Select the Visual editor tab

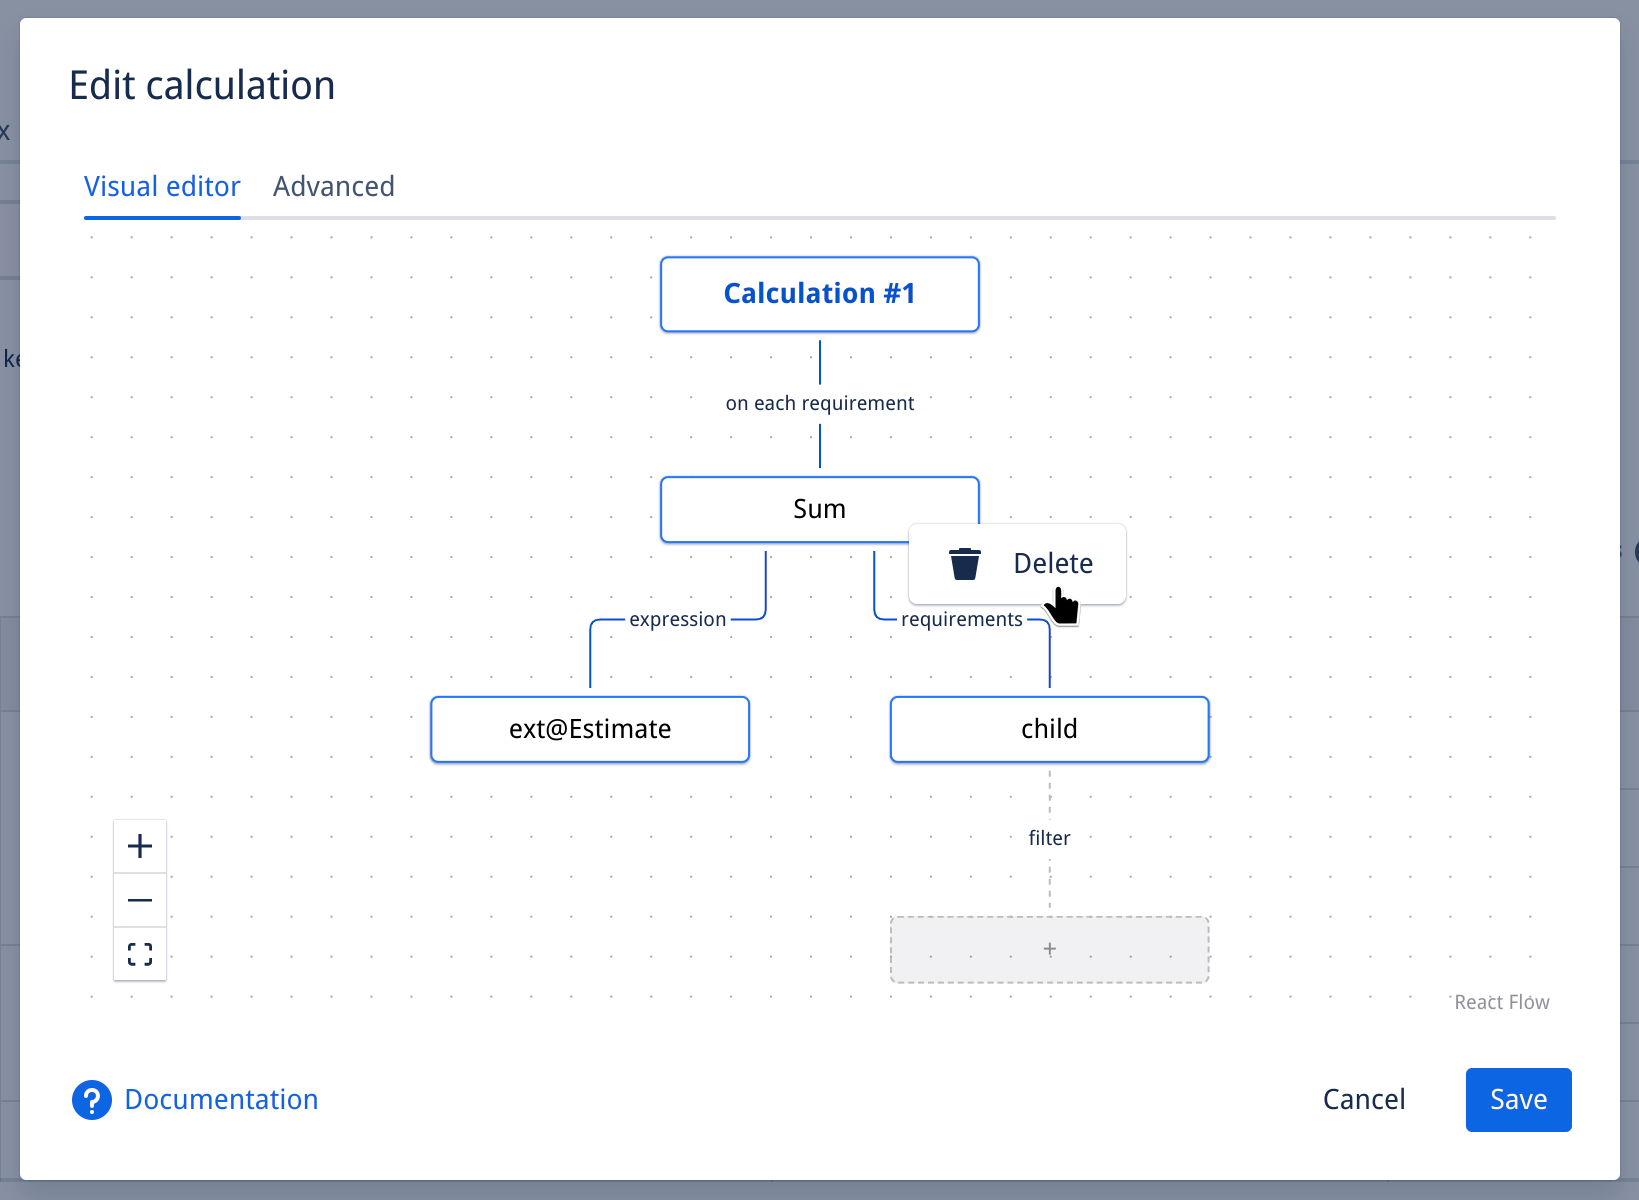(162, 187)
